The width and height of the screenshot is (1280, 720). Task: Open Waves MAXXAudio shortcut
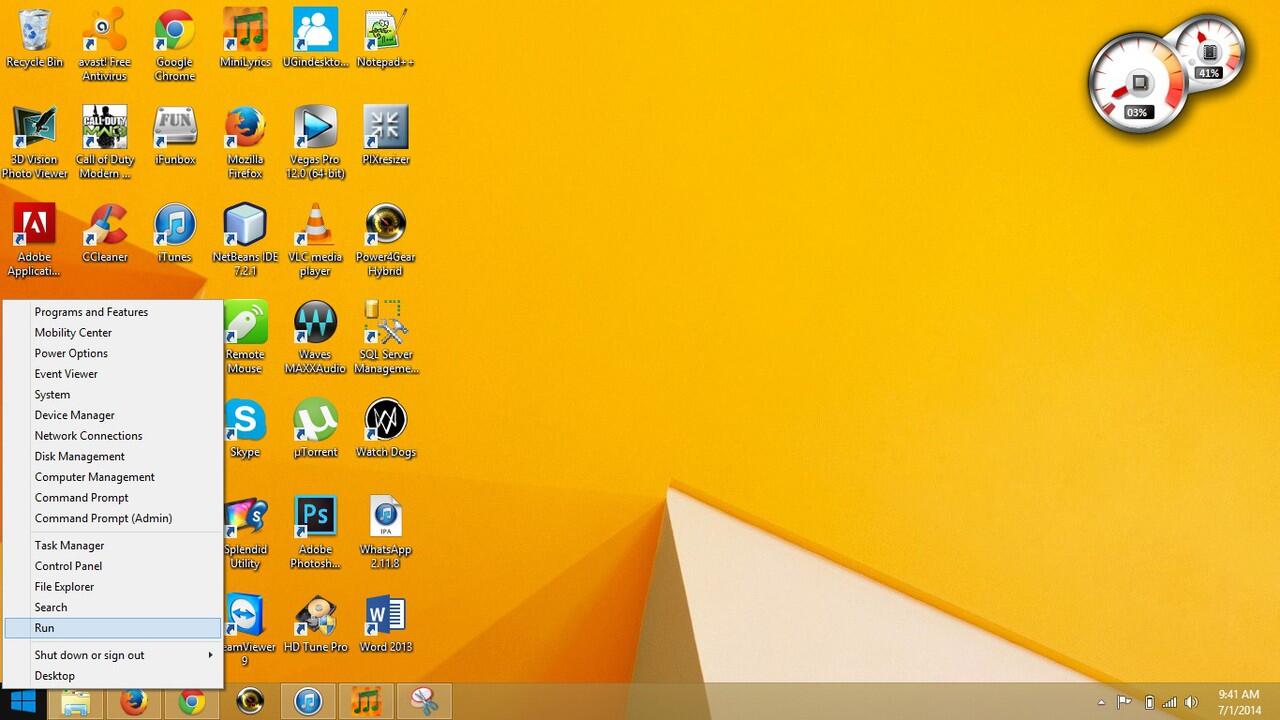click(x=315, y=338)
